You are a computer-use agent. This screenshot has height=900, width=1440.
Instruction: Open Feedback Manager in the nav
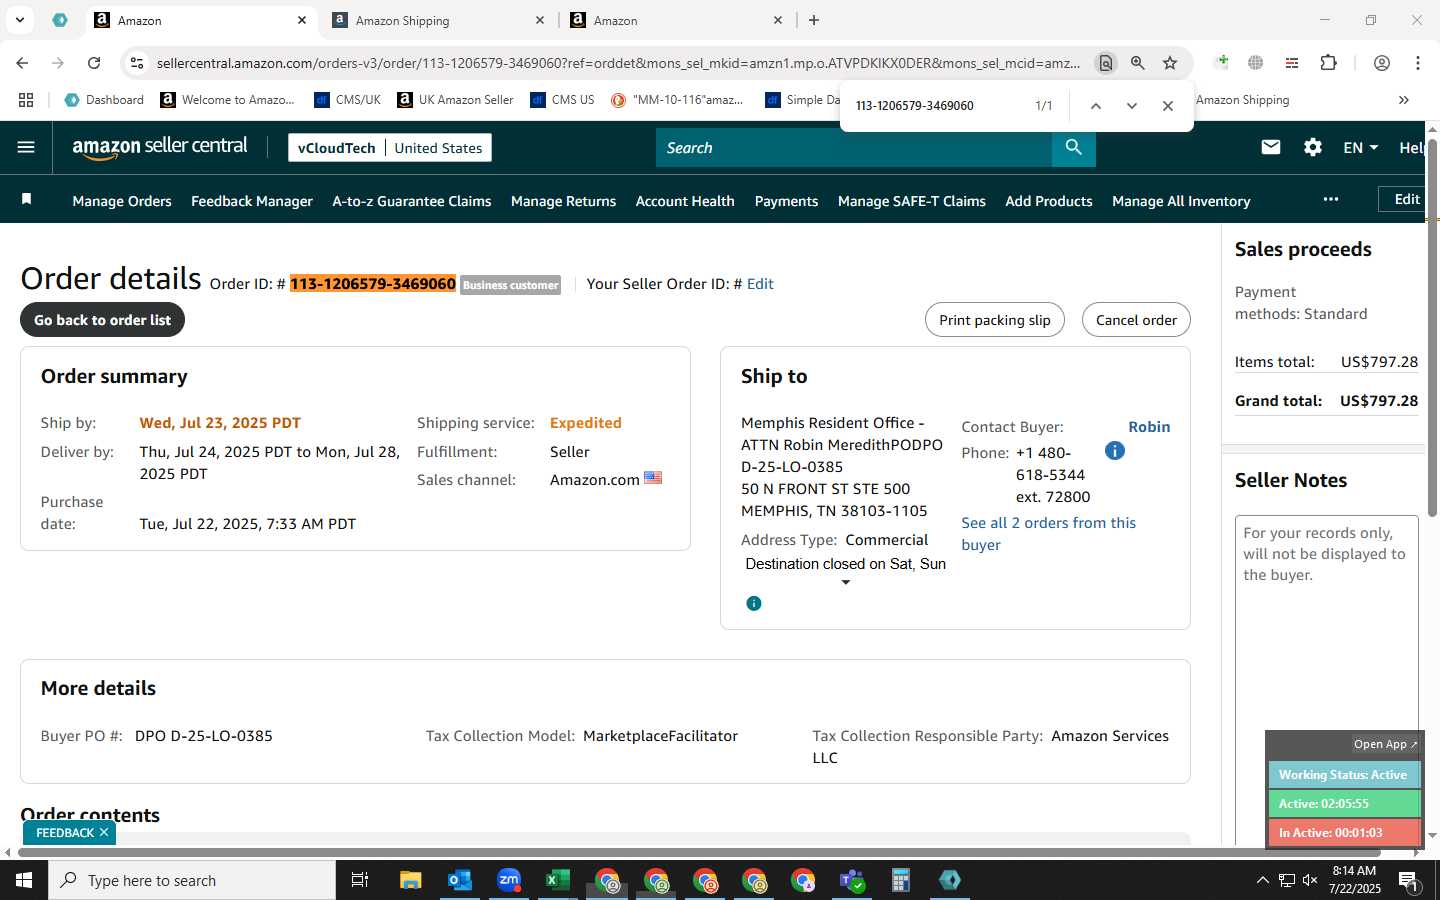pyautogui.click(x=252, y=201)
